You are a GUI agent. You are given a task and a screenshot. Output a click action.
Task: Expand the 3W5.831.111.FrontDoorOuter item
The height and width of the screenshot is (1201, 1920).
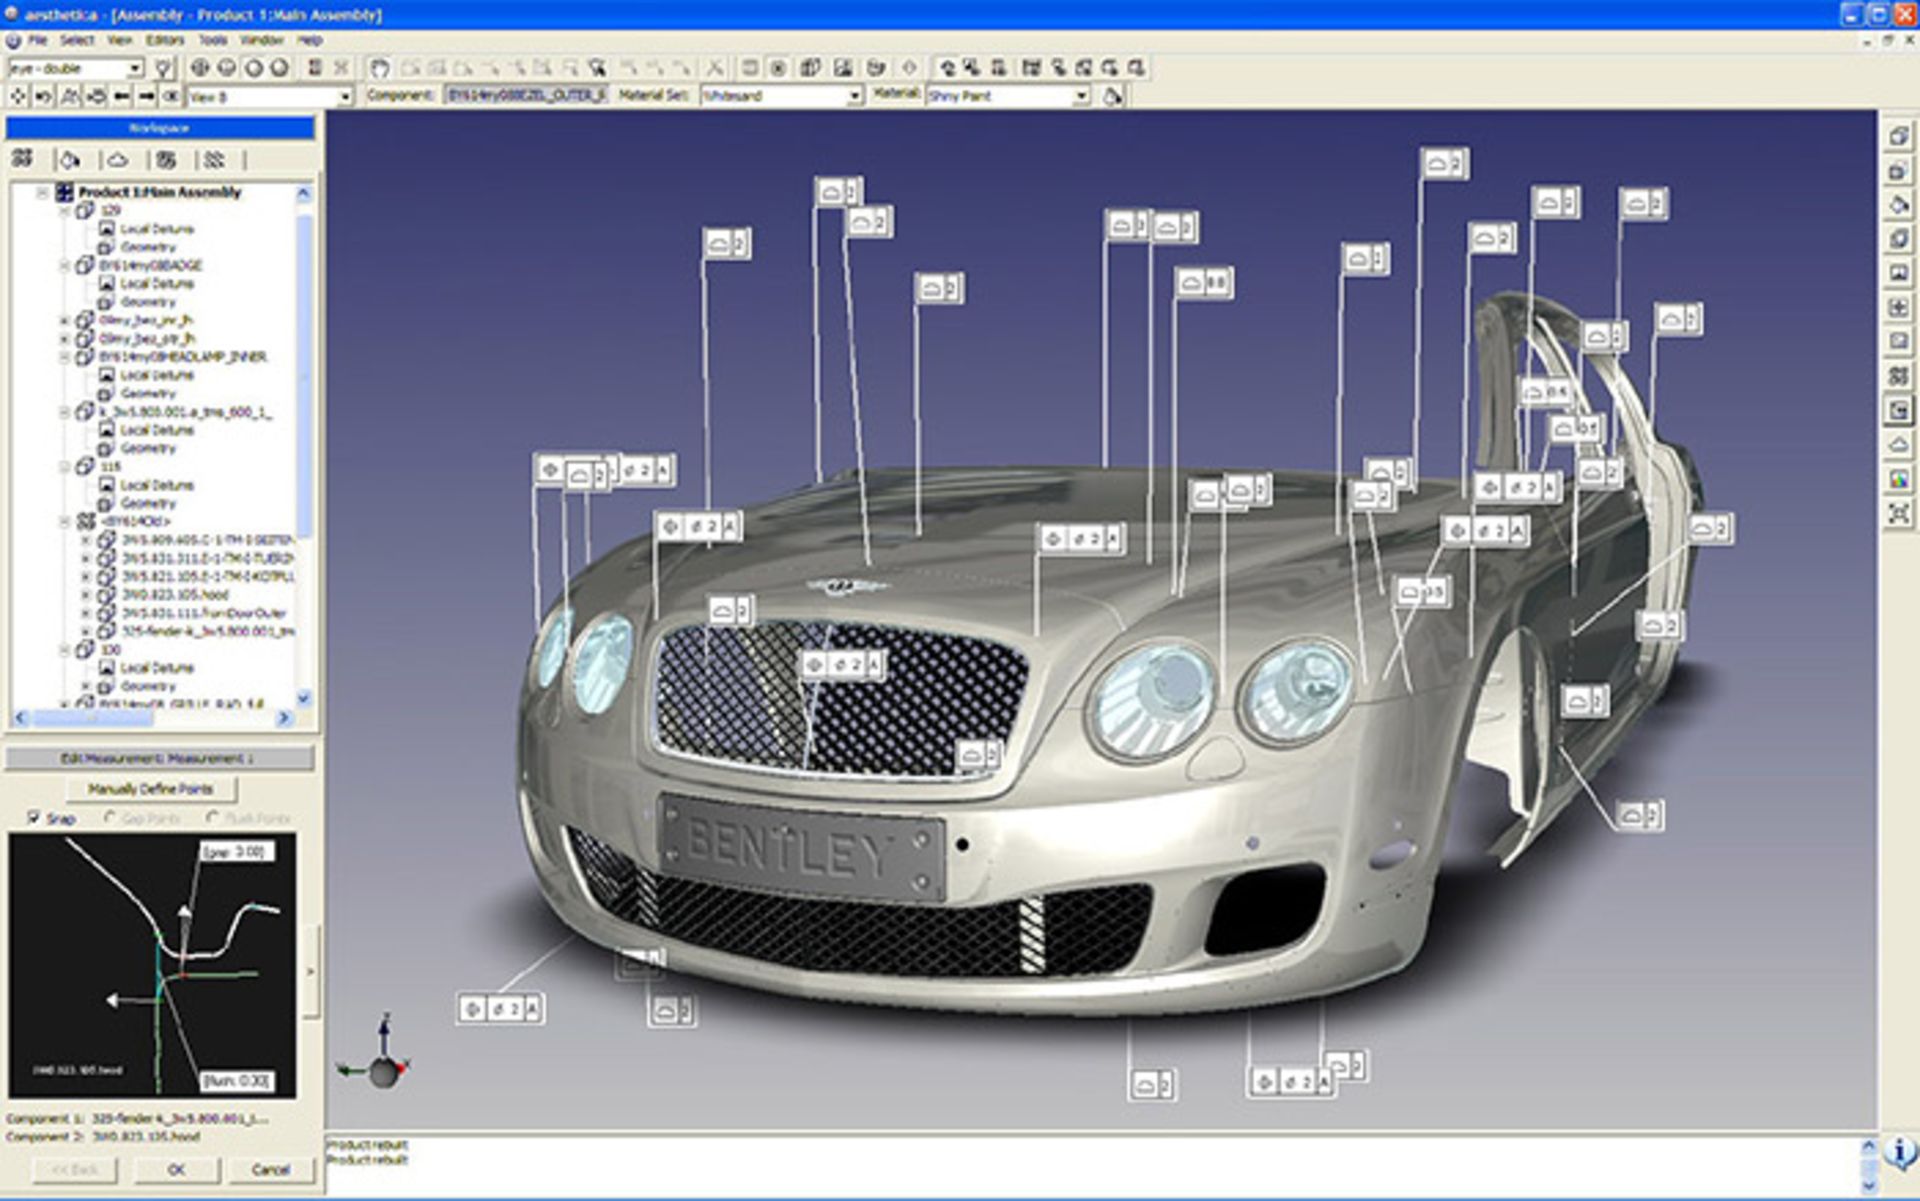86,613
